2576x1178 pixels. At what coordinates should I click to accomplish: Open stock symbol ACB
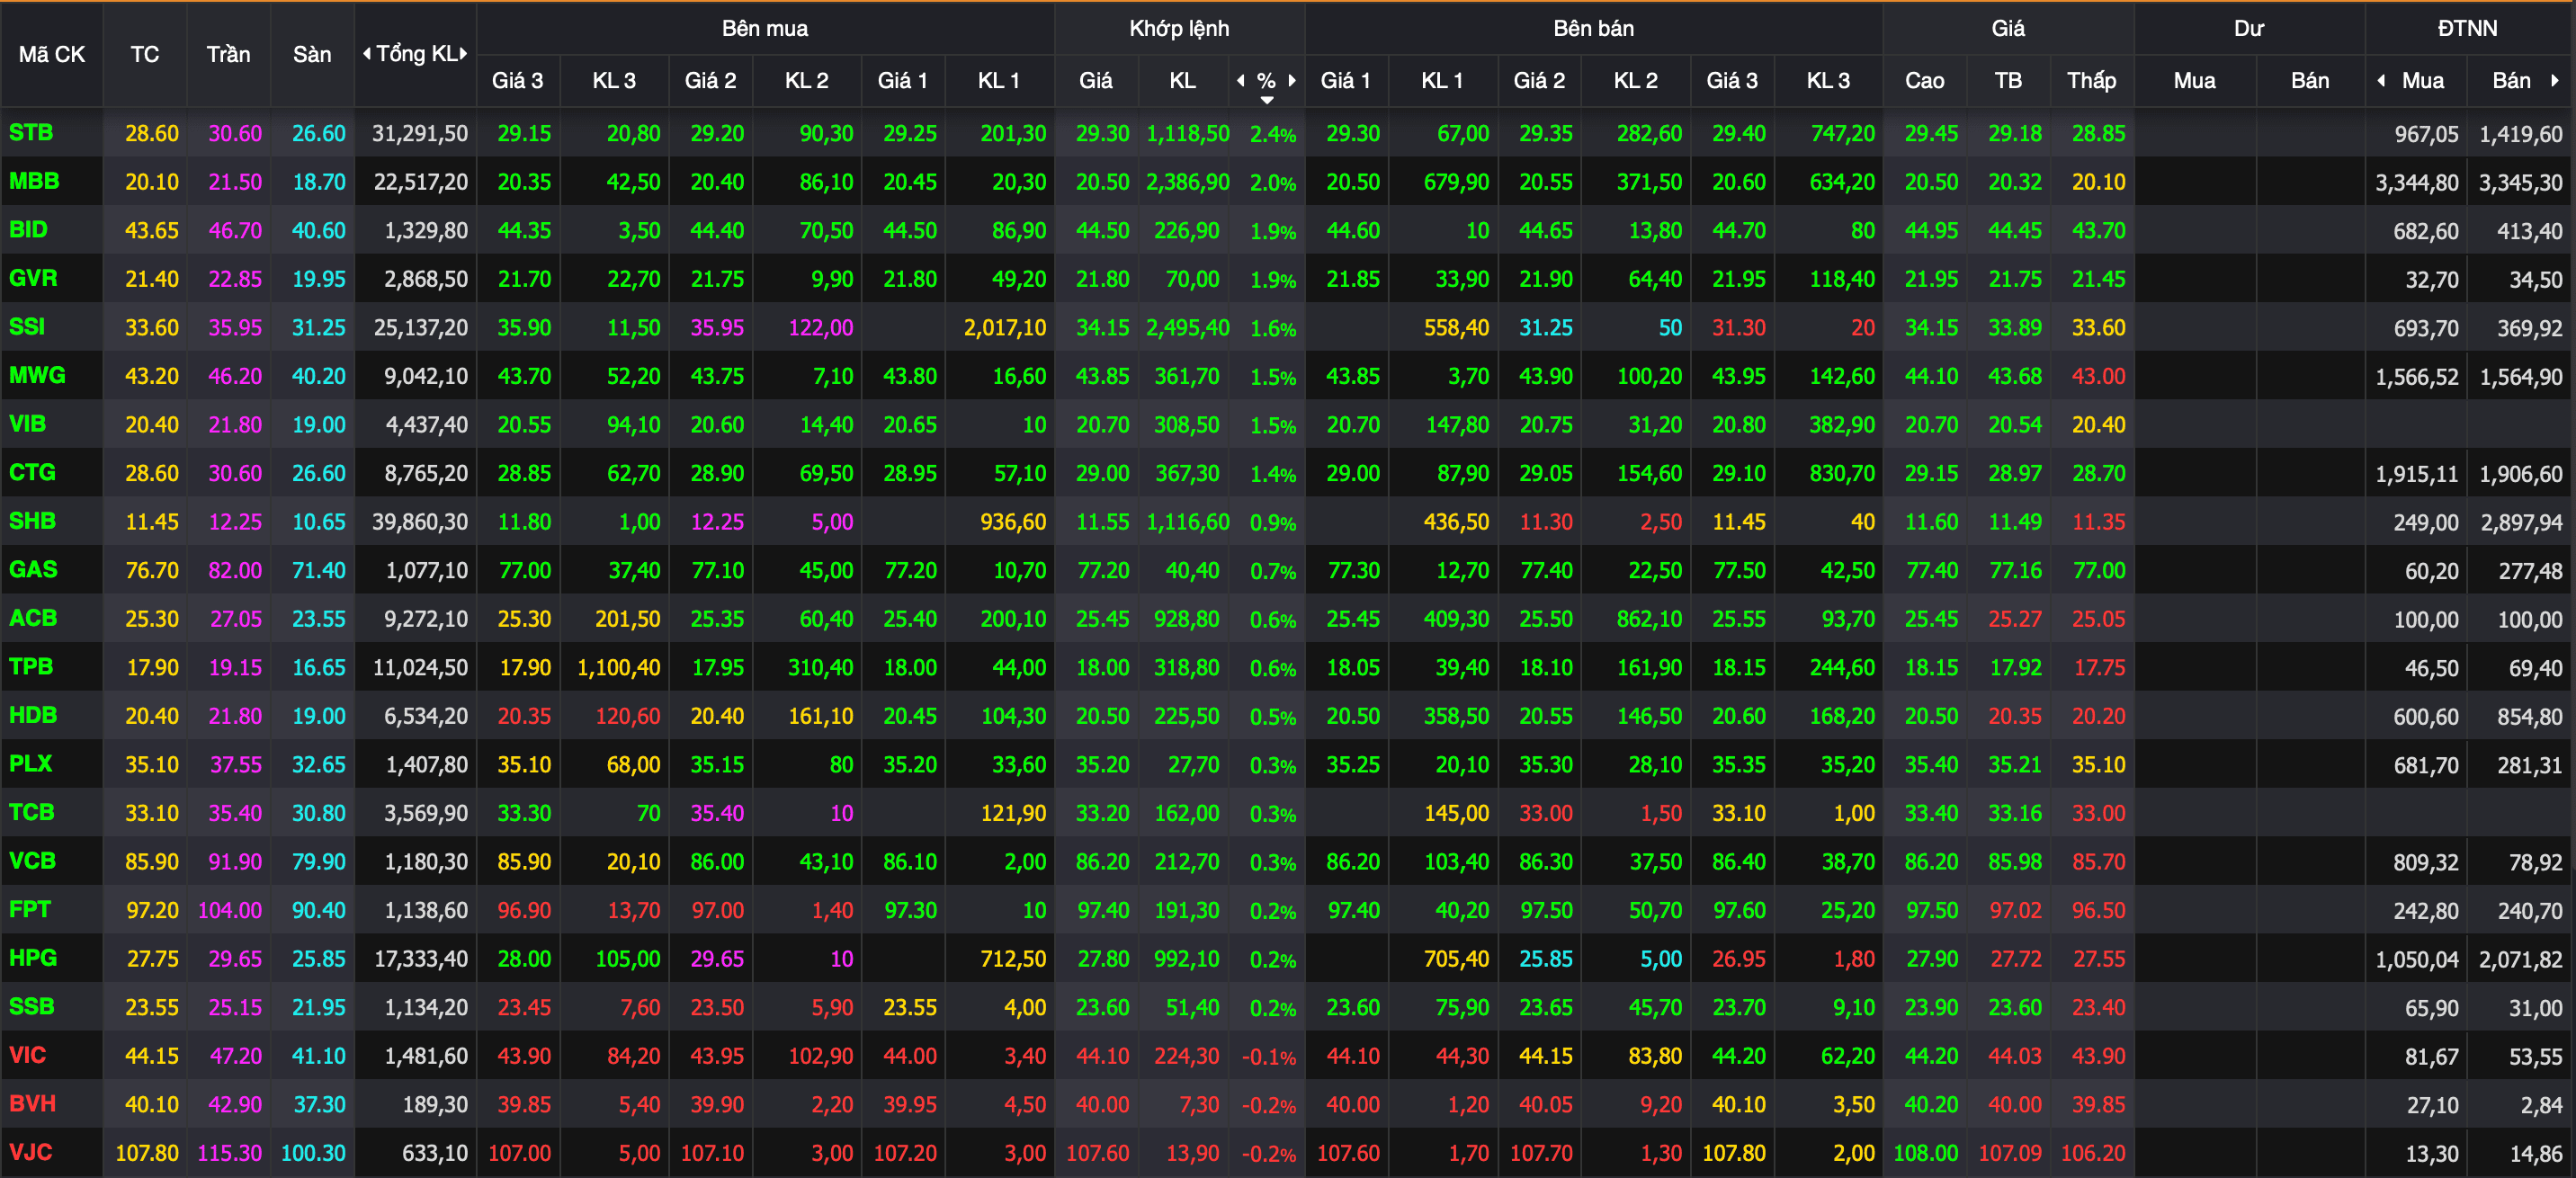33,618
